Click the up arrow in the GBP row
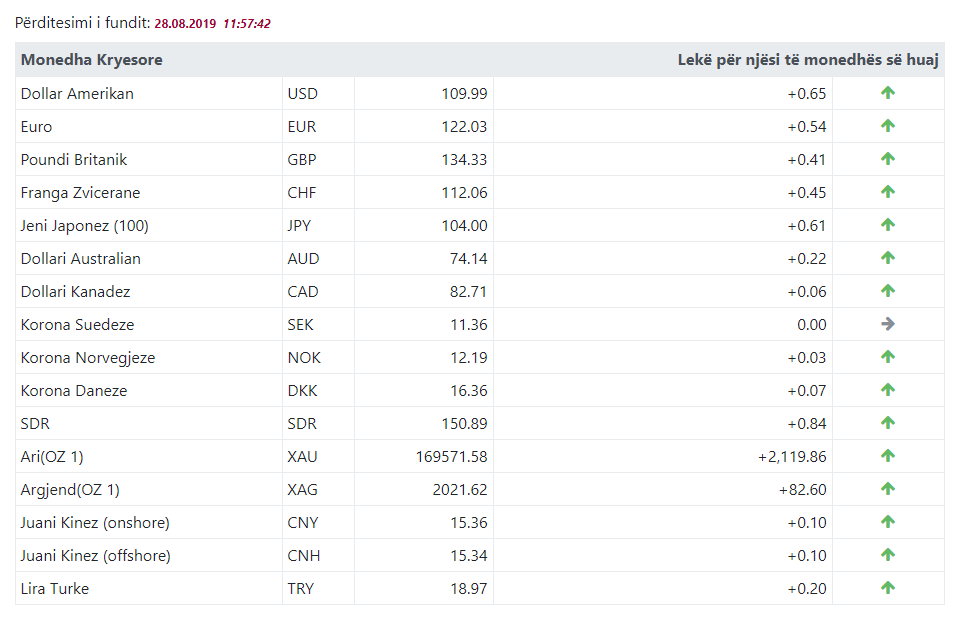Image resolution: width=970 pixels, height=625 pixels. 888,159
